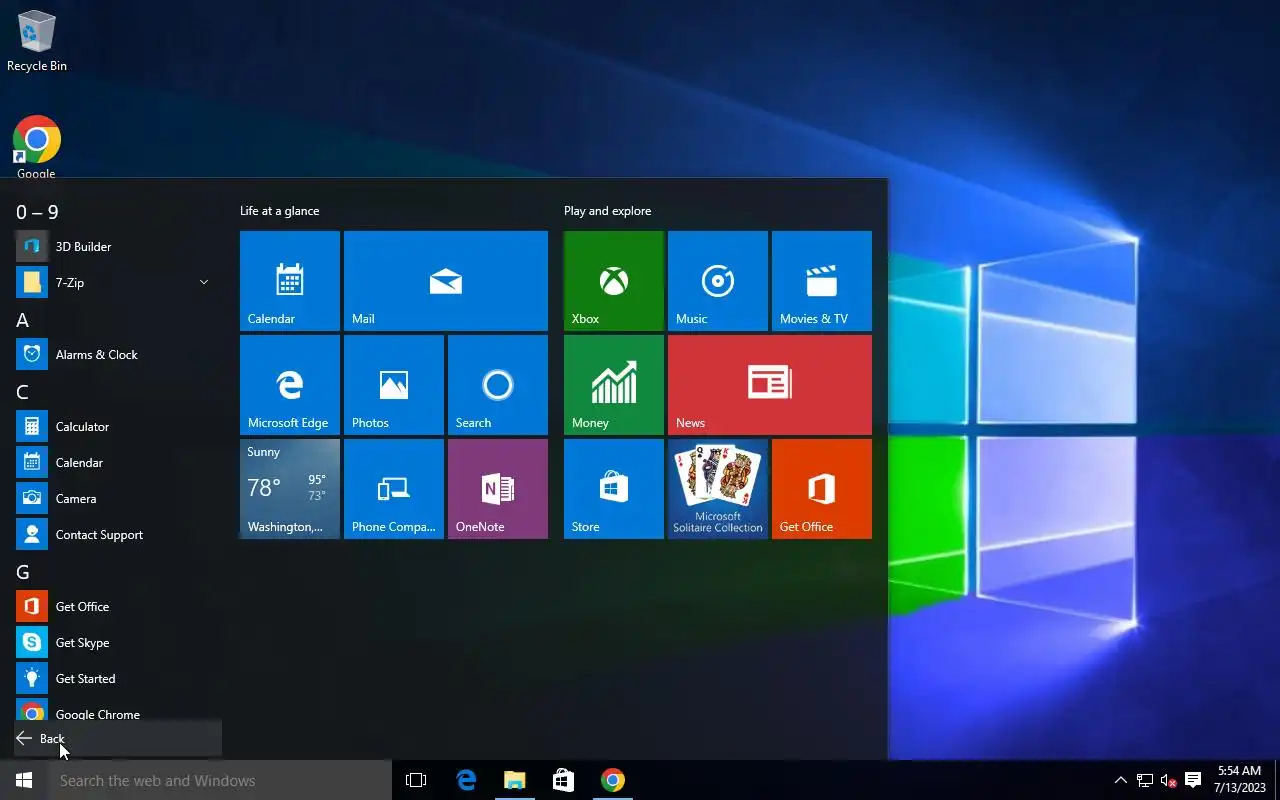This screenshot has width=1280, height=800.
Task: Launch Edge from the taskbar
Action: pyautogui.click(x=466, y=780)
